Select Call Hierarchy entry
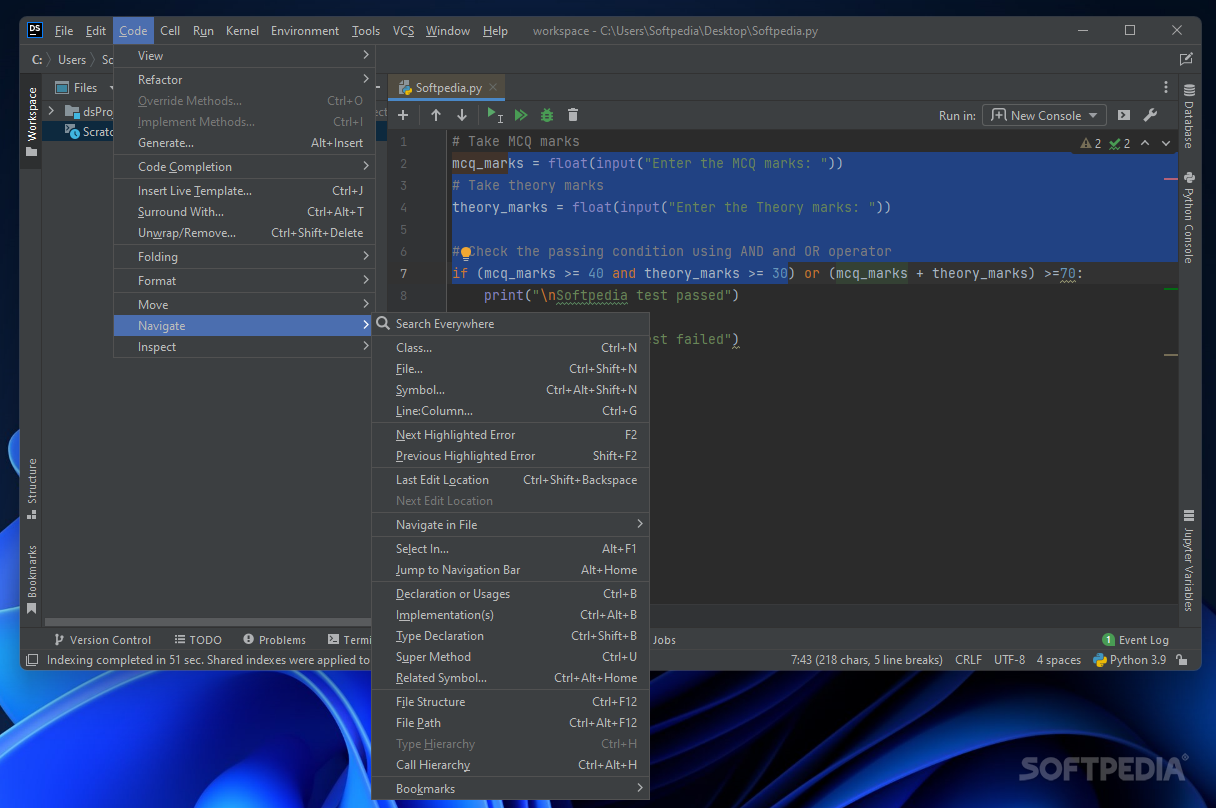The width and height of the screenshot is (1216, 808). click(x=510, y=765)
